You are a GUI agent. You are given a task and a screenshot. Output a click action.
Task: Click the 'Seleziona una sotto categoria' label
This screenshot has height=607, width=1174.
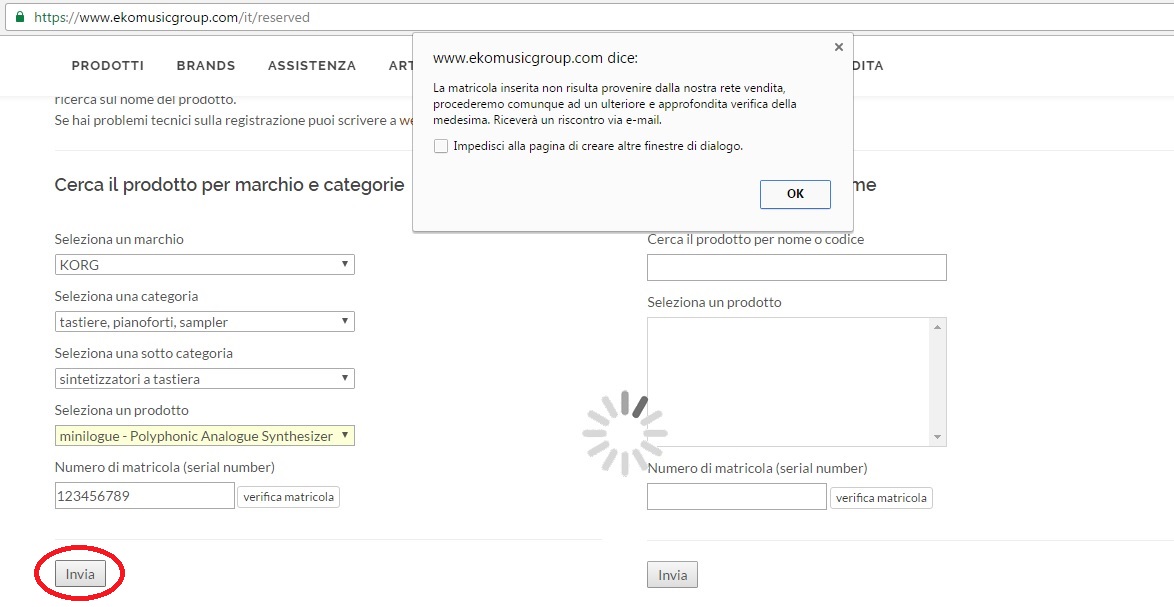coord(144,353)
